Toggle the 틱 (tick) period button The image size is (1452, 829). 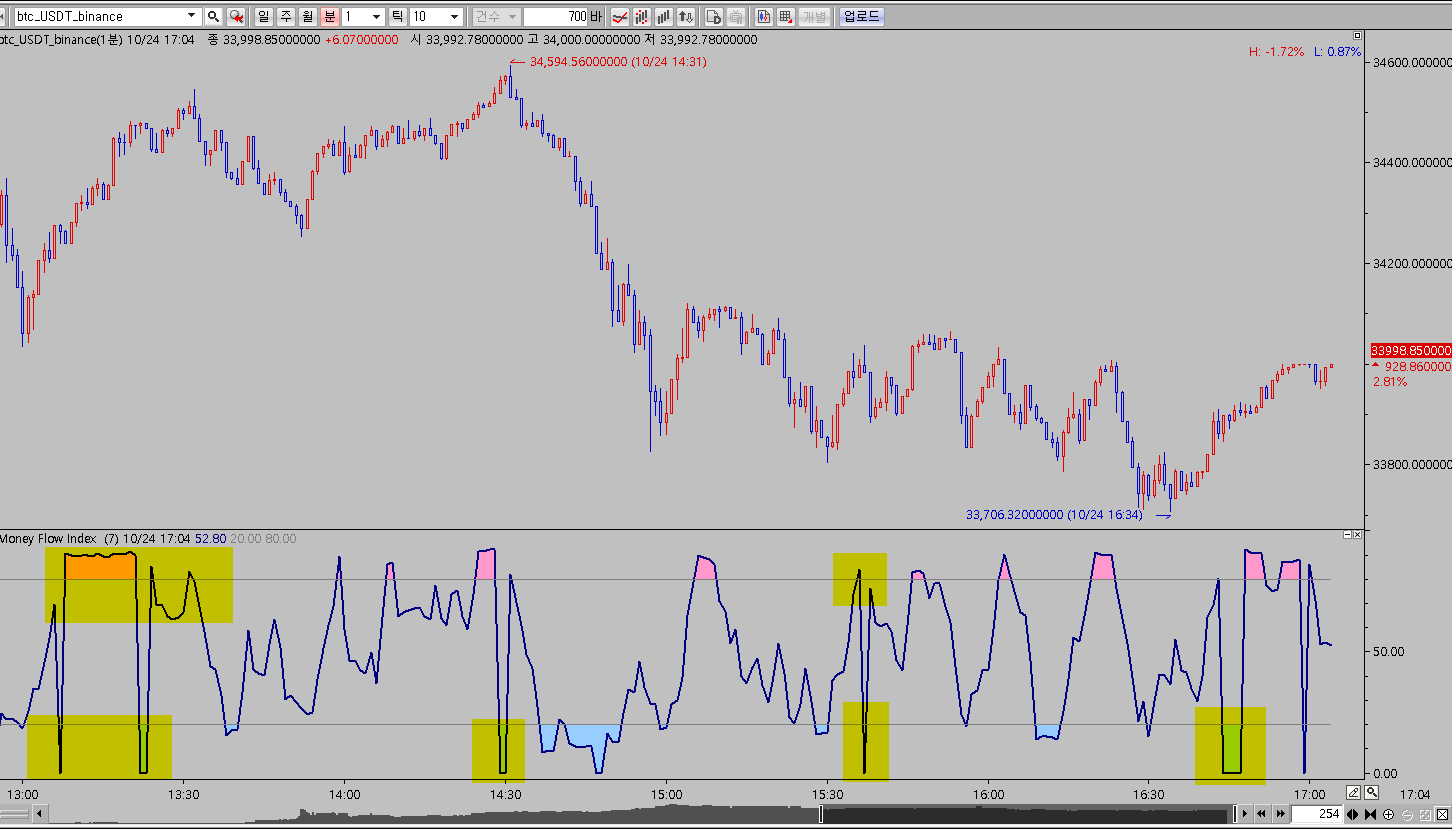(397, 17)
